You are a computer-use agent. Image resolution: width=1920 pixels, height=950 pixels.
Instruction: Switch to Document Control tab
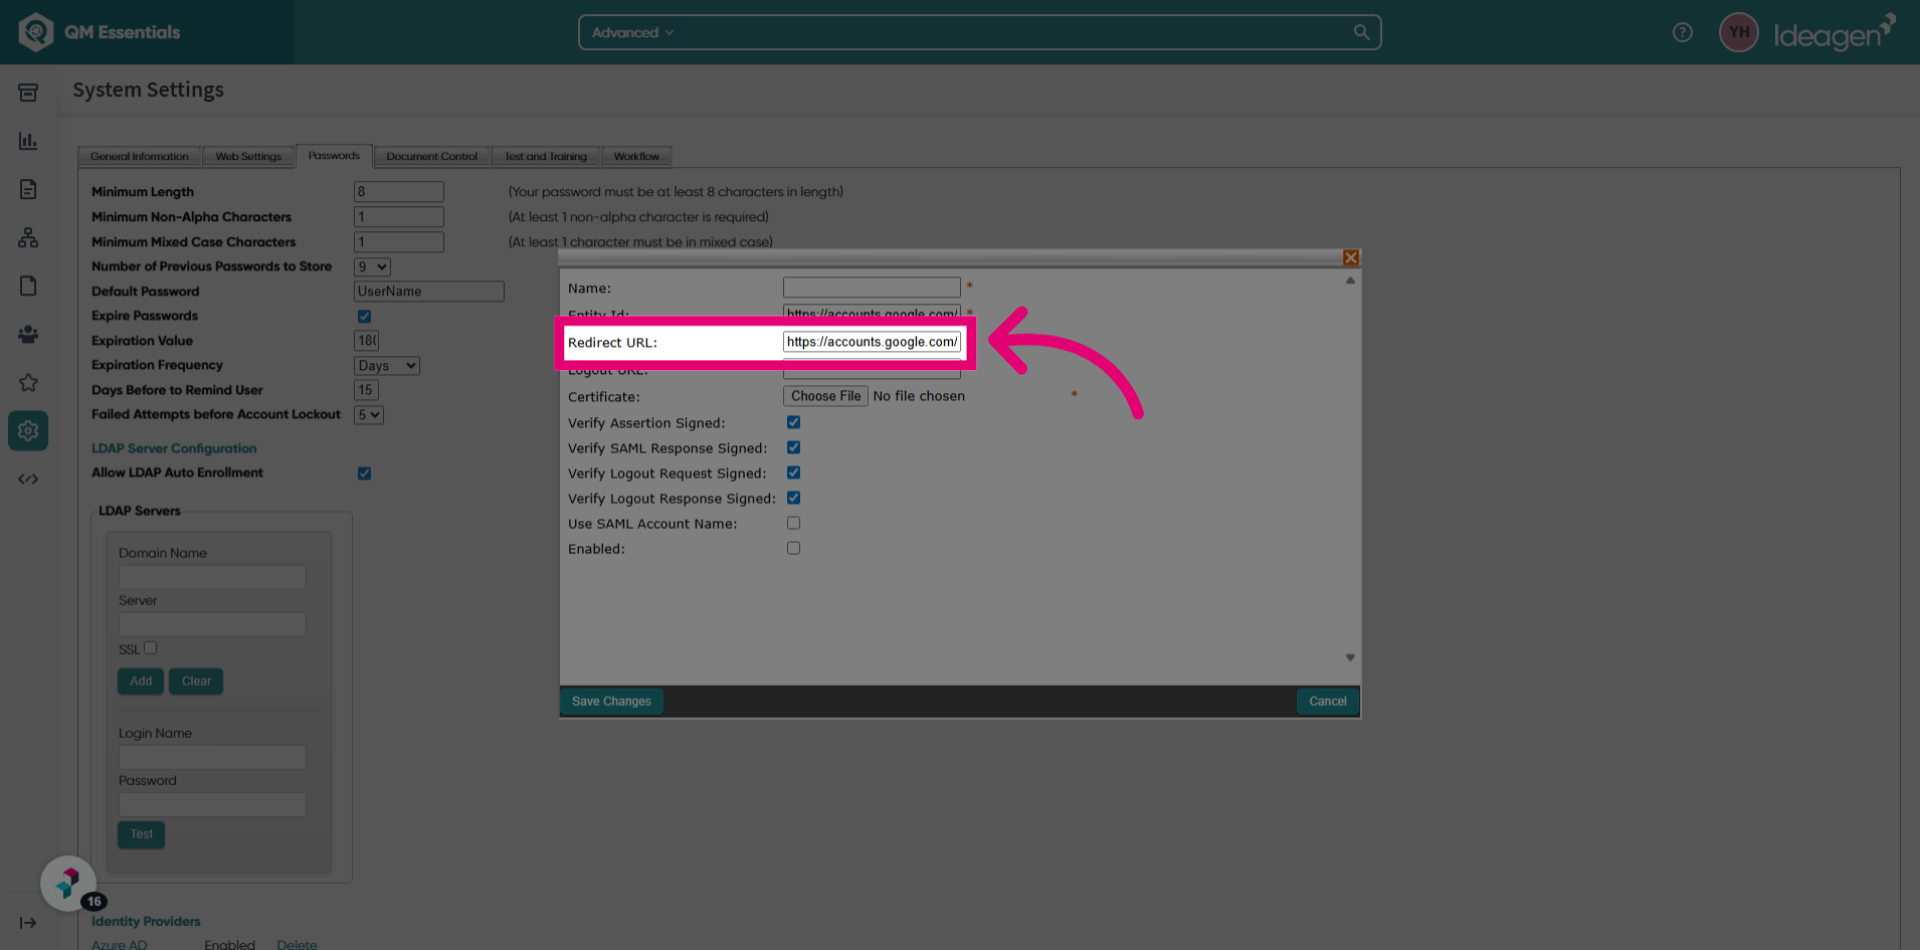pyautogui.click(x=432, y=157)
